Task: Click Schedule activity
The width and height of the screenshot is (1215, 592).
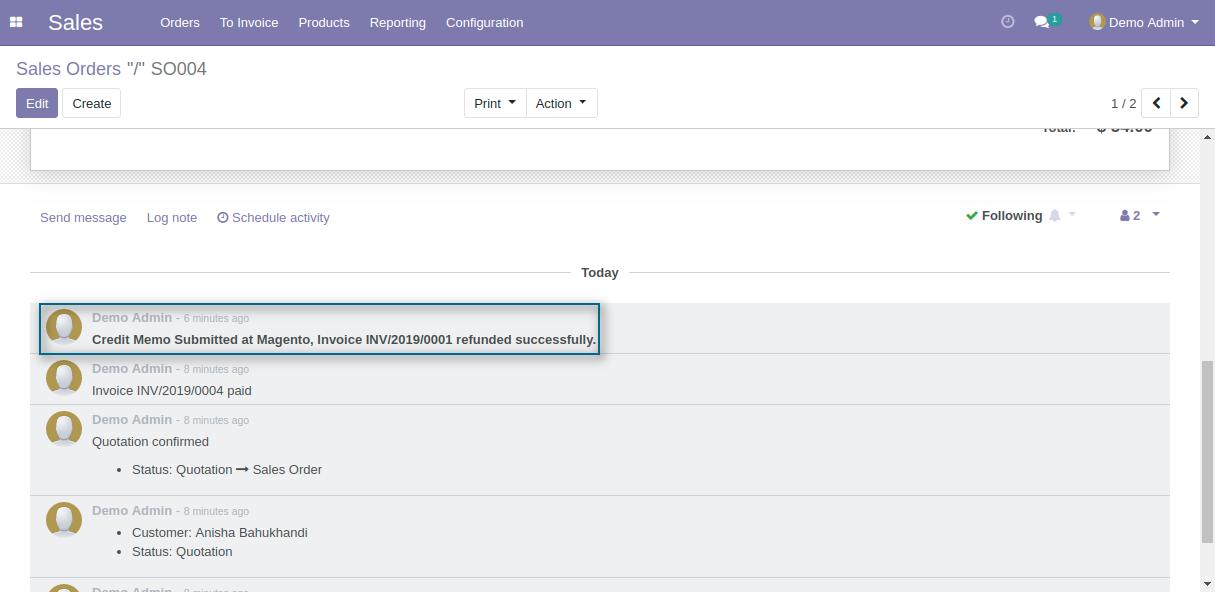Action: pos(273,217)
